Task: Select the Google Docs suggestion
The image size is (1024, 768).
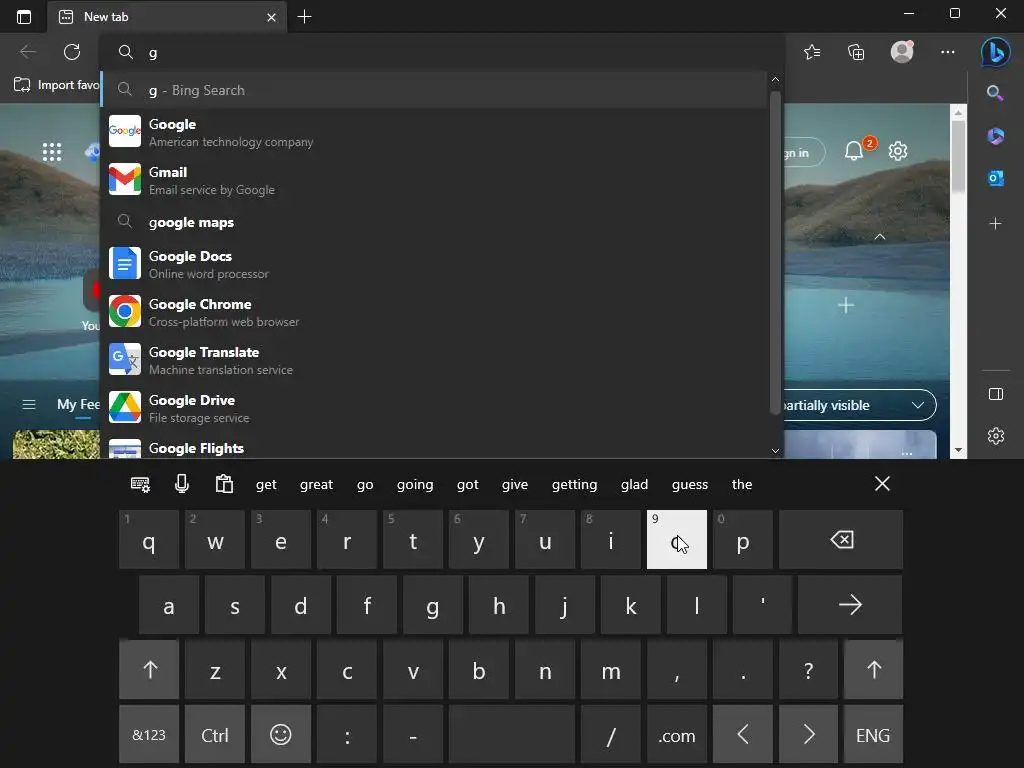Action: pyautogui.click(x=435, y=264)
